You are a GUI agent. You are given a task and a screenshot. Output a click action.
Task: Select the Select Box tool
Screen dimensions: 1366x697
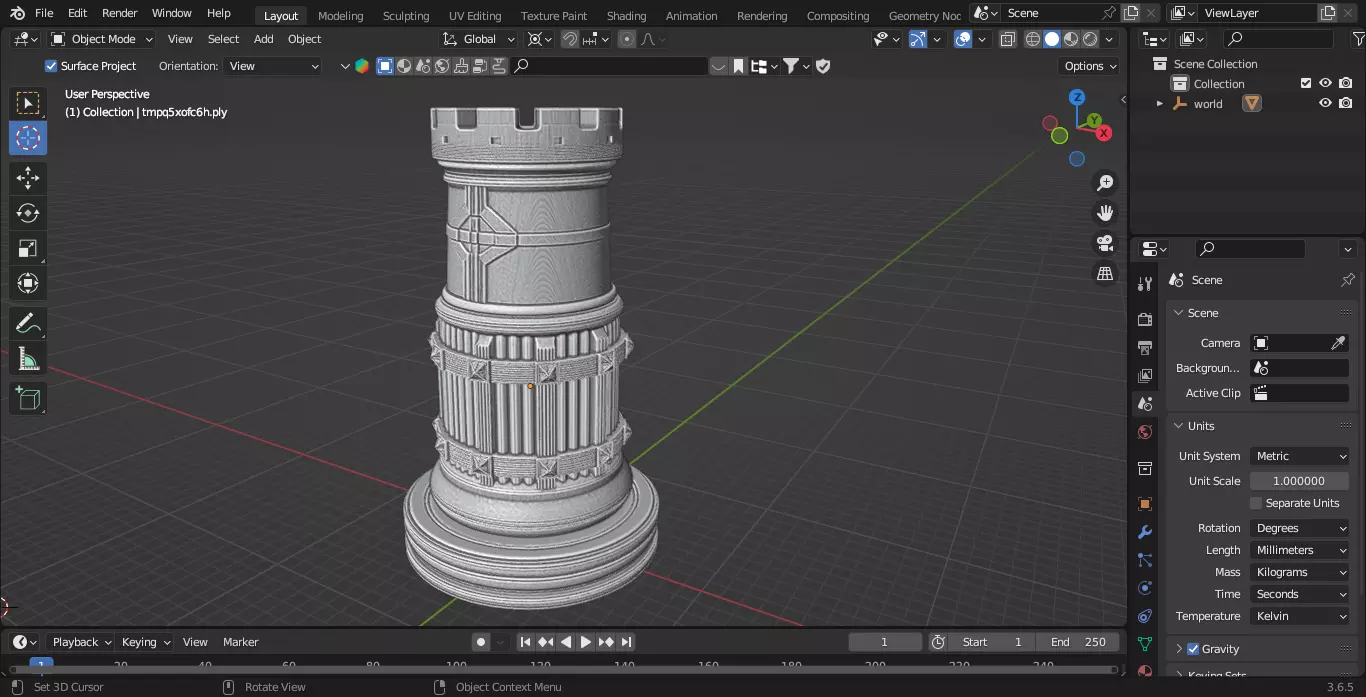pos(28,103)
